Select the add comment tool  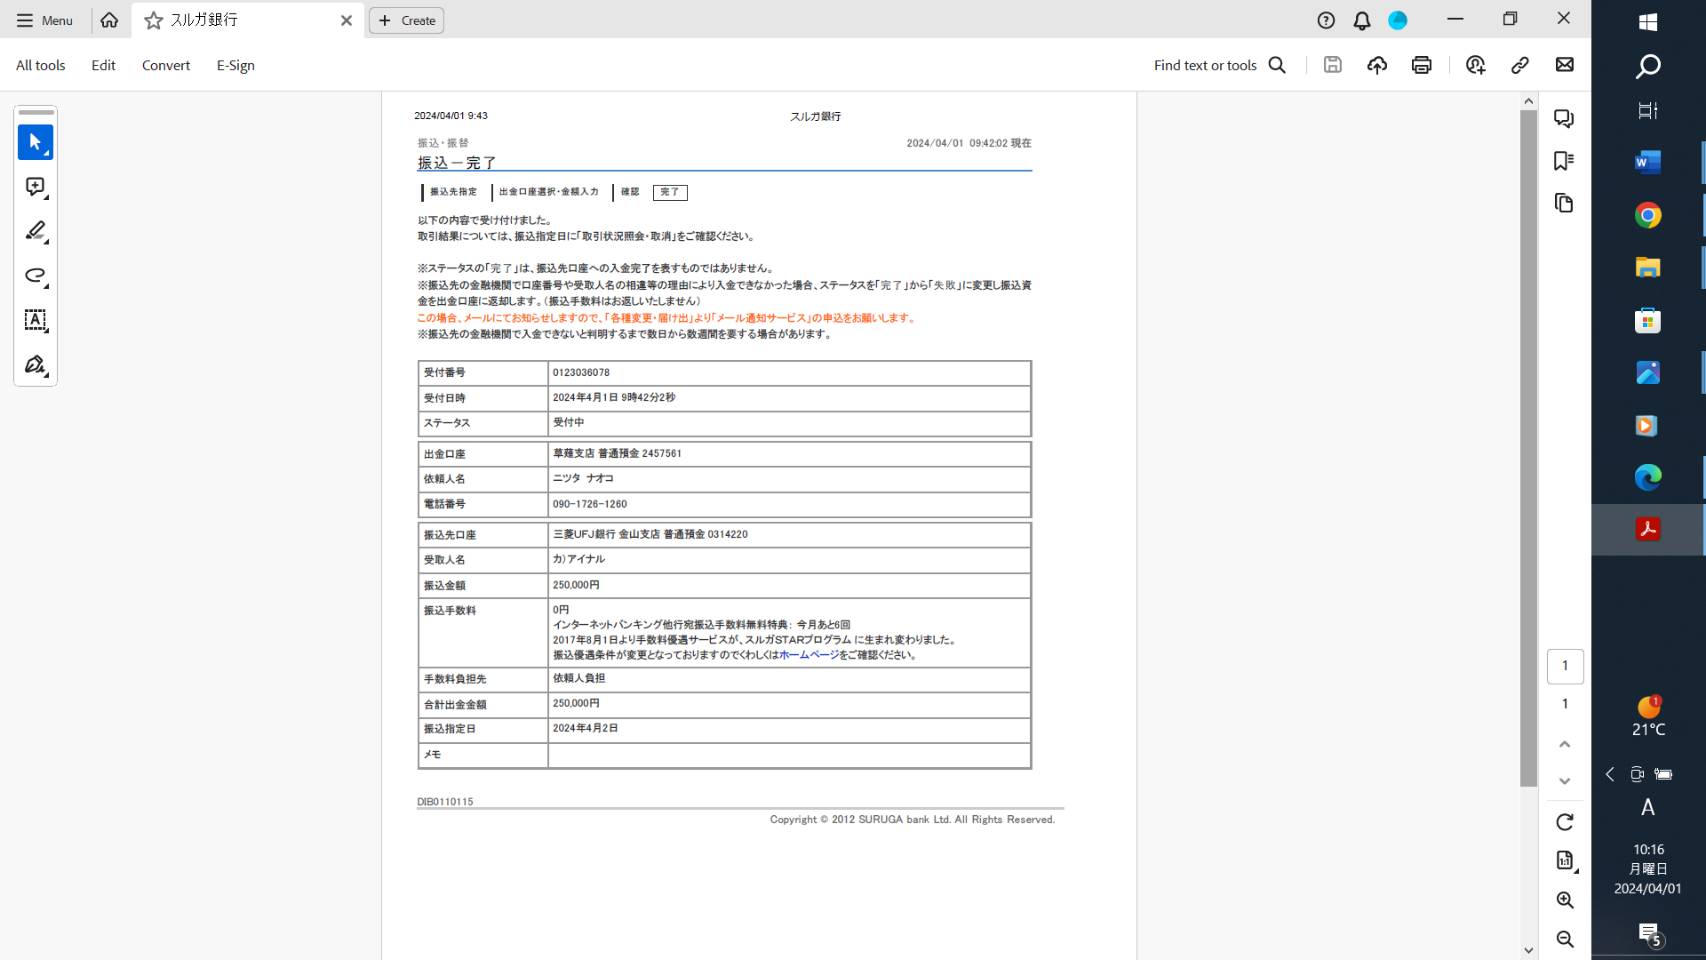tap(35, 187)
